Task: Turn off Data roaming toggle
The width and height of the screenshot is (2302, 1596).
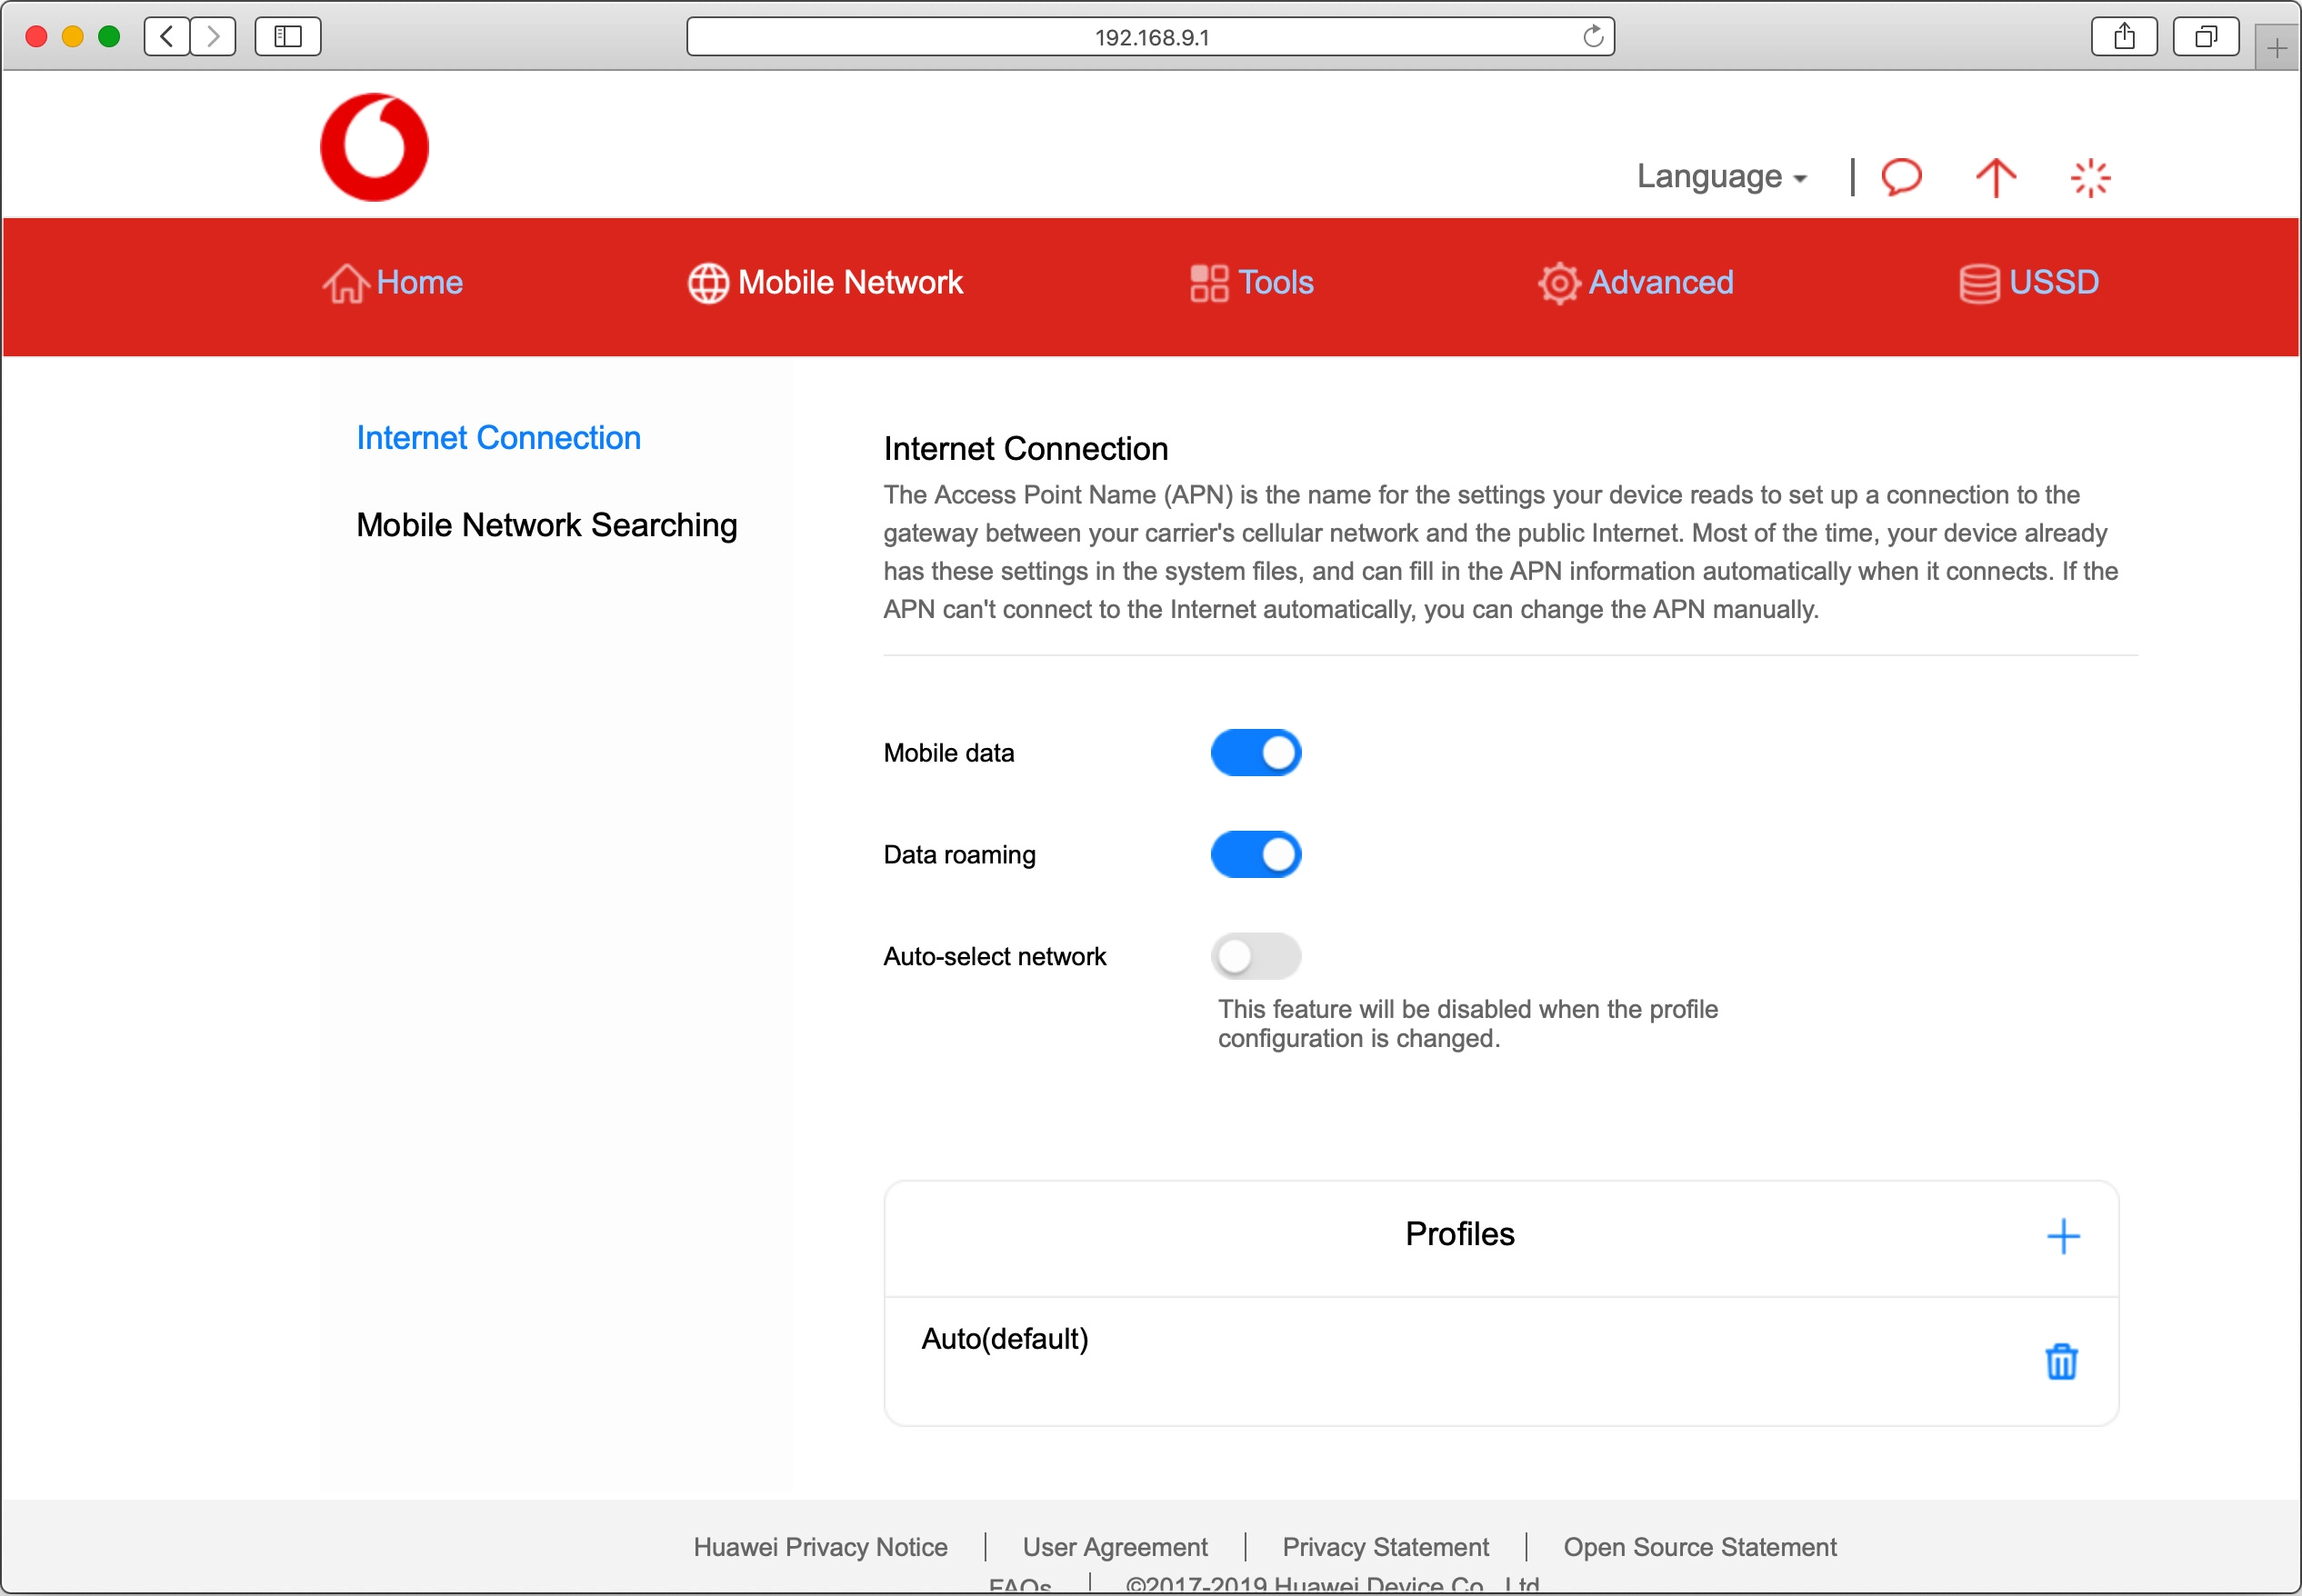Action: pyautogui.click(x=1255, y=854)
